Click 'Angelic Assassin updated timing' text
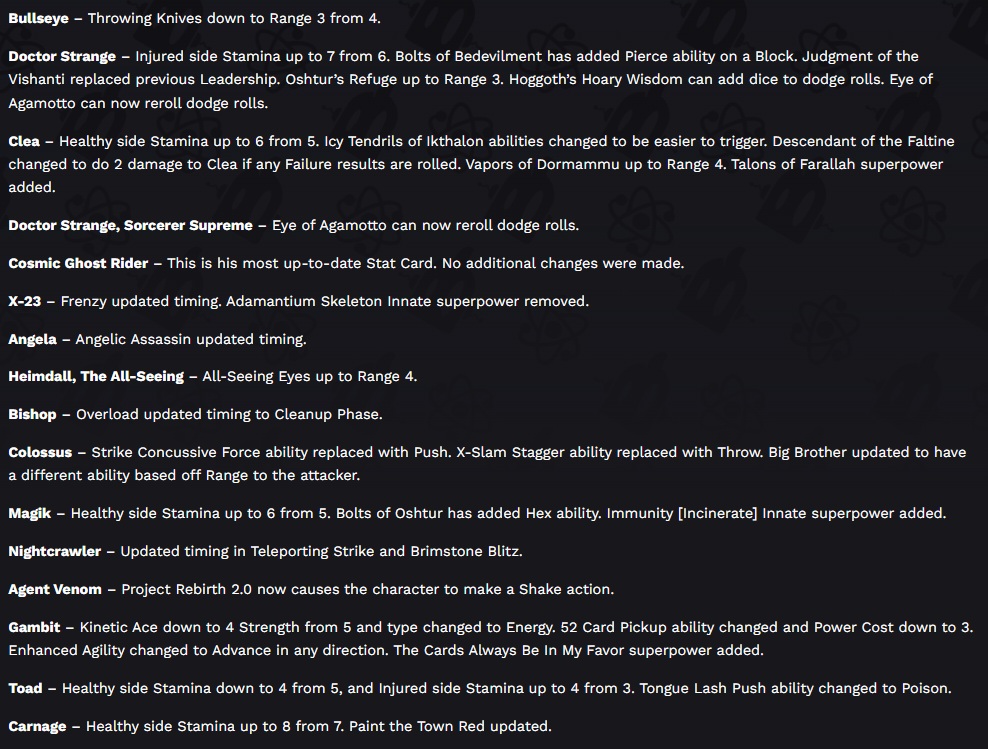This screenshot has height=749, width=988. click(x=191, y=339)
